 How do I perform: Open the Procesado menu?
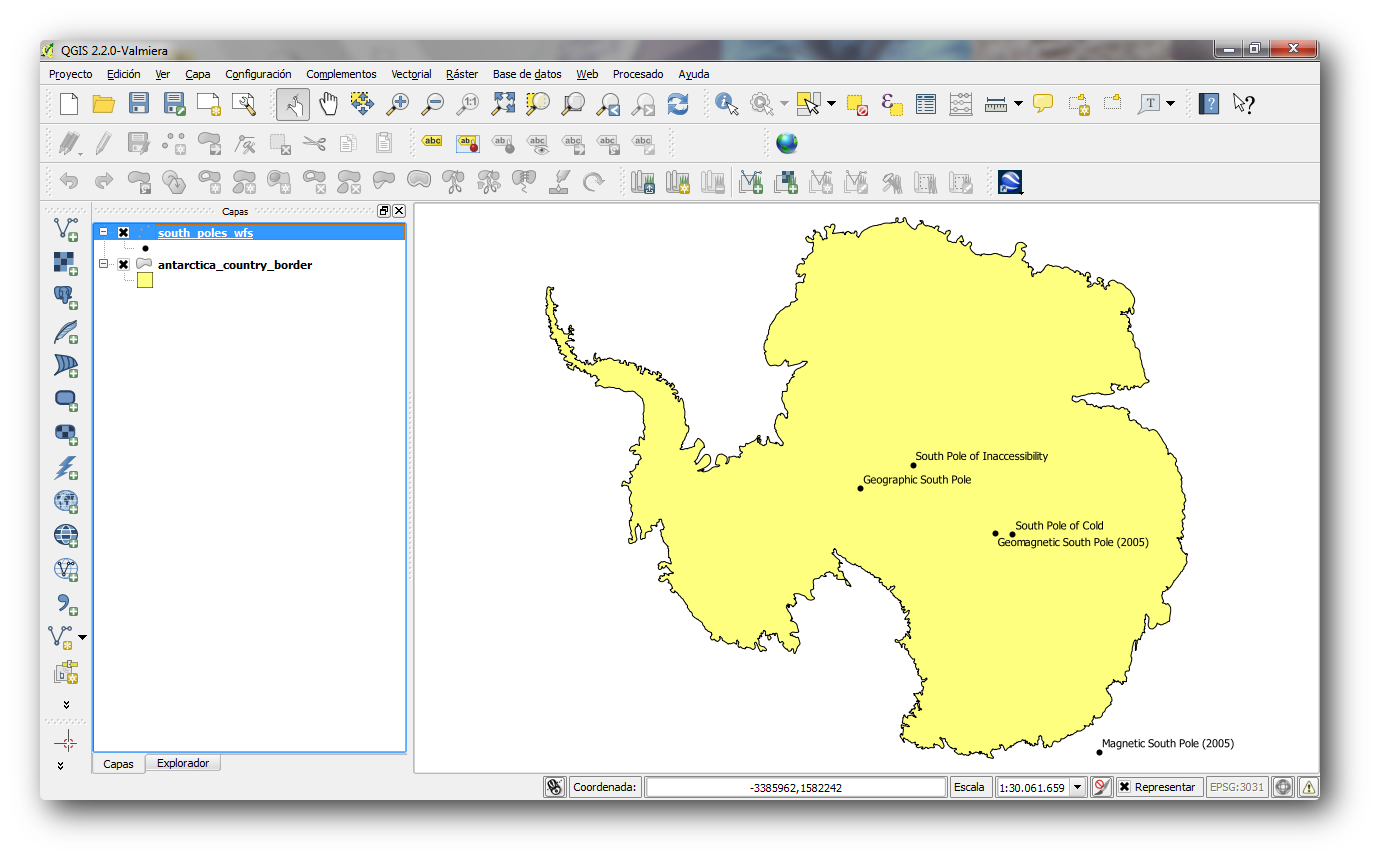click(638, 74)
